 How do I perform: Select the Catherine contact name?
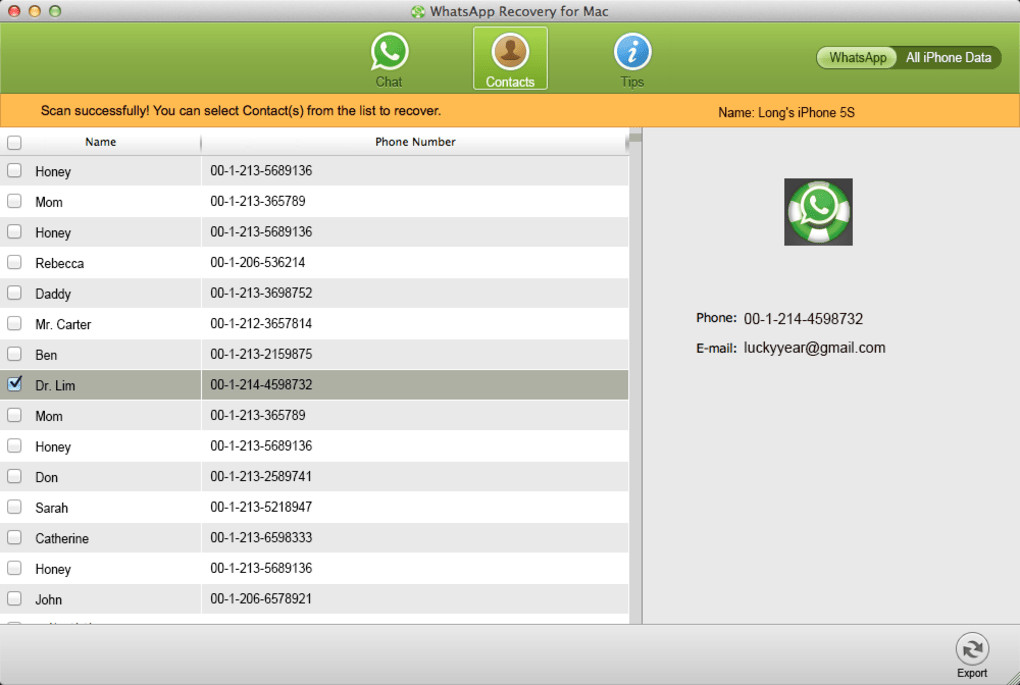(62, 538)
